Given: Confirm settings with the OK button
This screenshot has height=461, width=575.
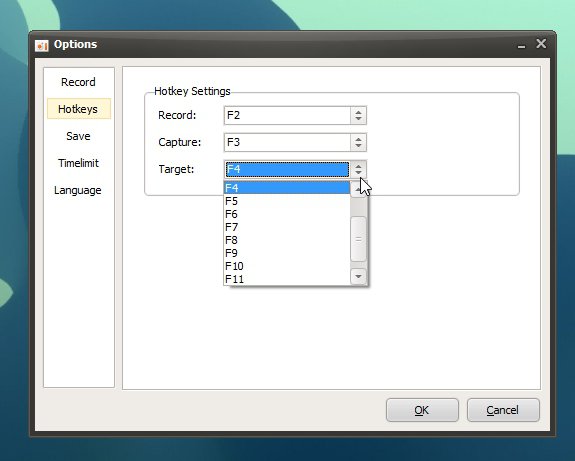Looking at the screenshot, I should click(x=422, y=410).
